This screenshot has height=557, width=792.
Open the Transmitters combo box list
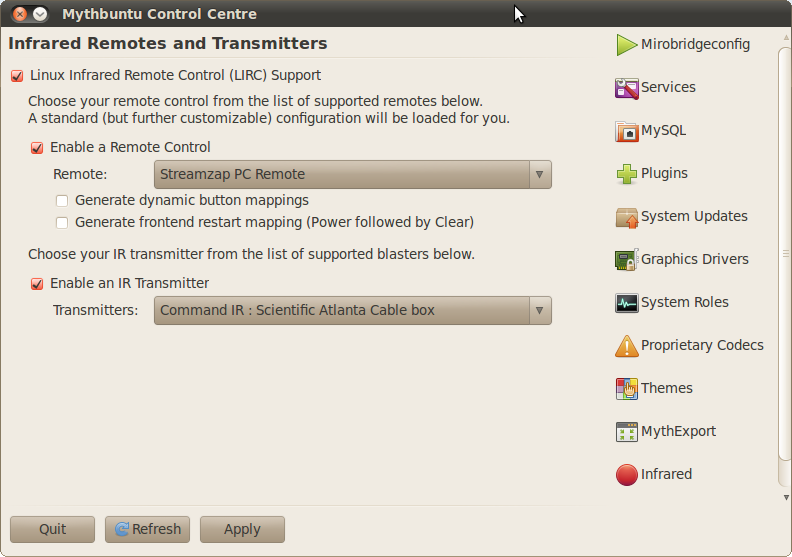[x=353, y=310]
